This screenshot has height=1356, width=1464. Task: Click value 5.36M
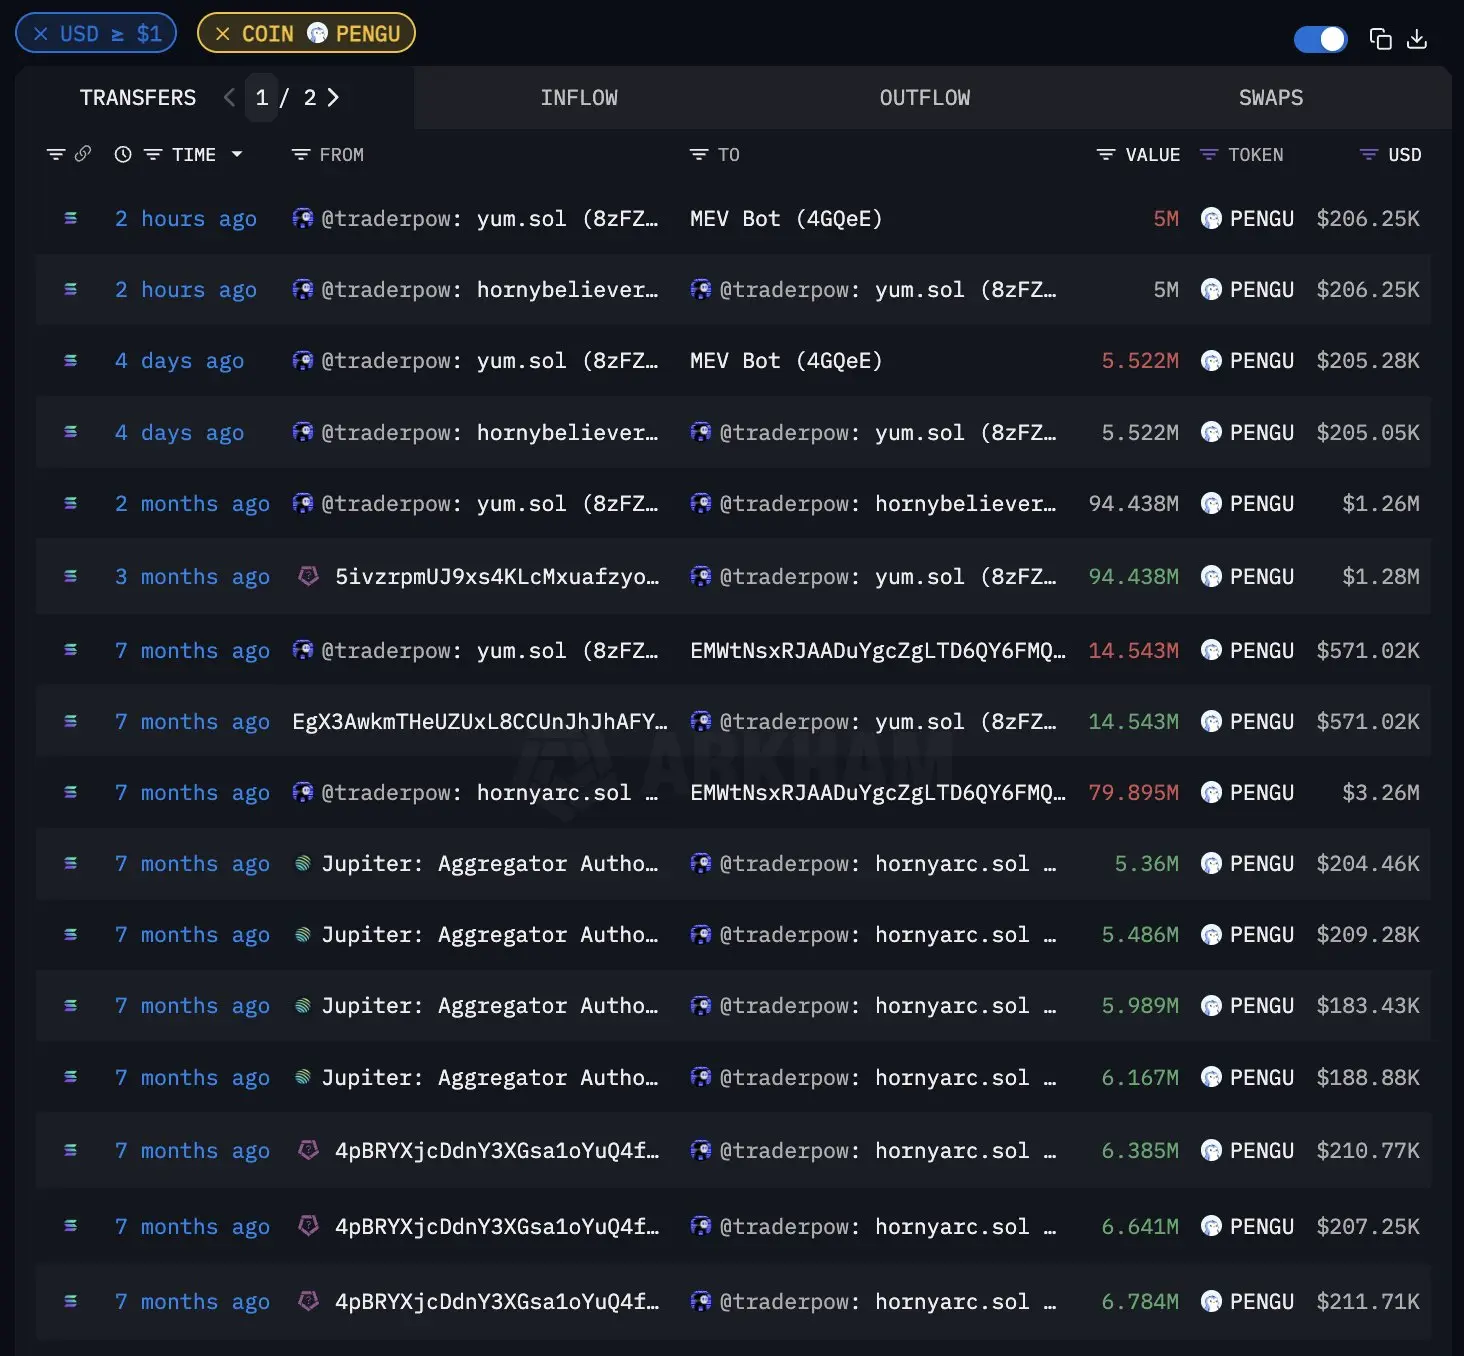(1146, 864)
